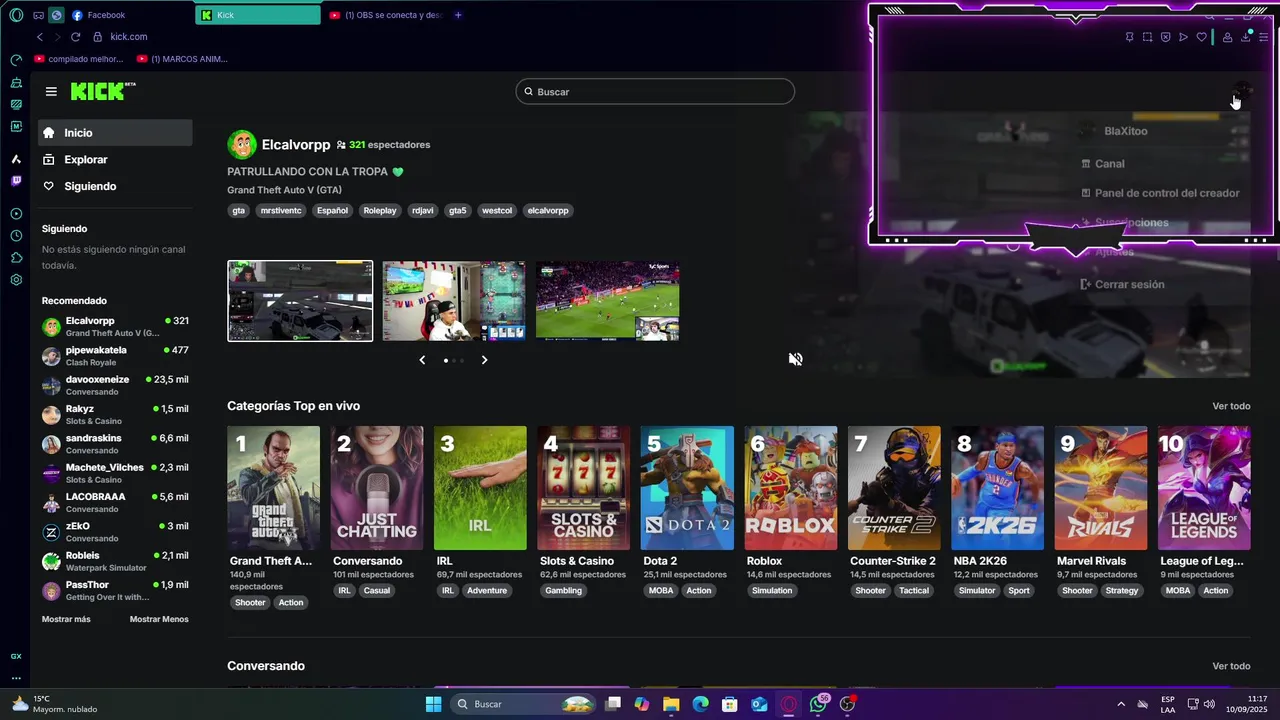Open pipewakatela in Recomendado list
This screenshot has height=720, width=1280.
115,356
